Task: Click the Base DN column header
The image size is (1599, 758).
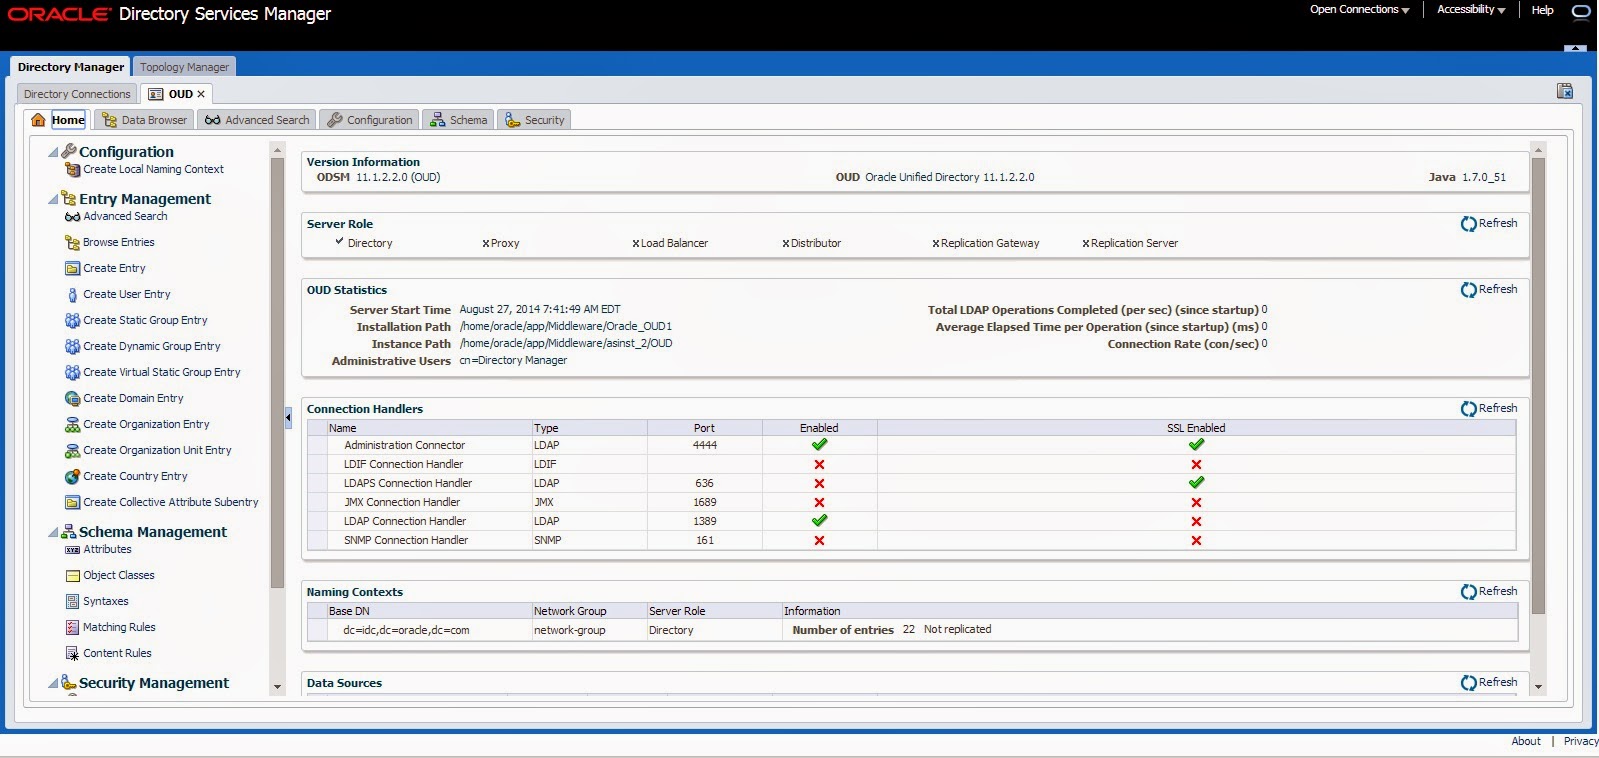Action: pos(429,611)
